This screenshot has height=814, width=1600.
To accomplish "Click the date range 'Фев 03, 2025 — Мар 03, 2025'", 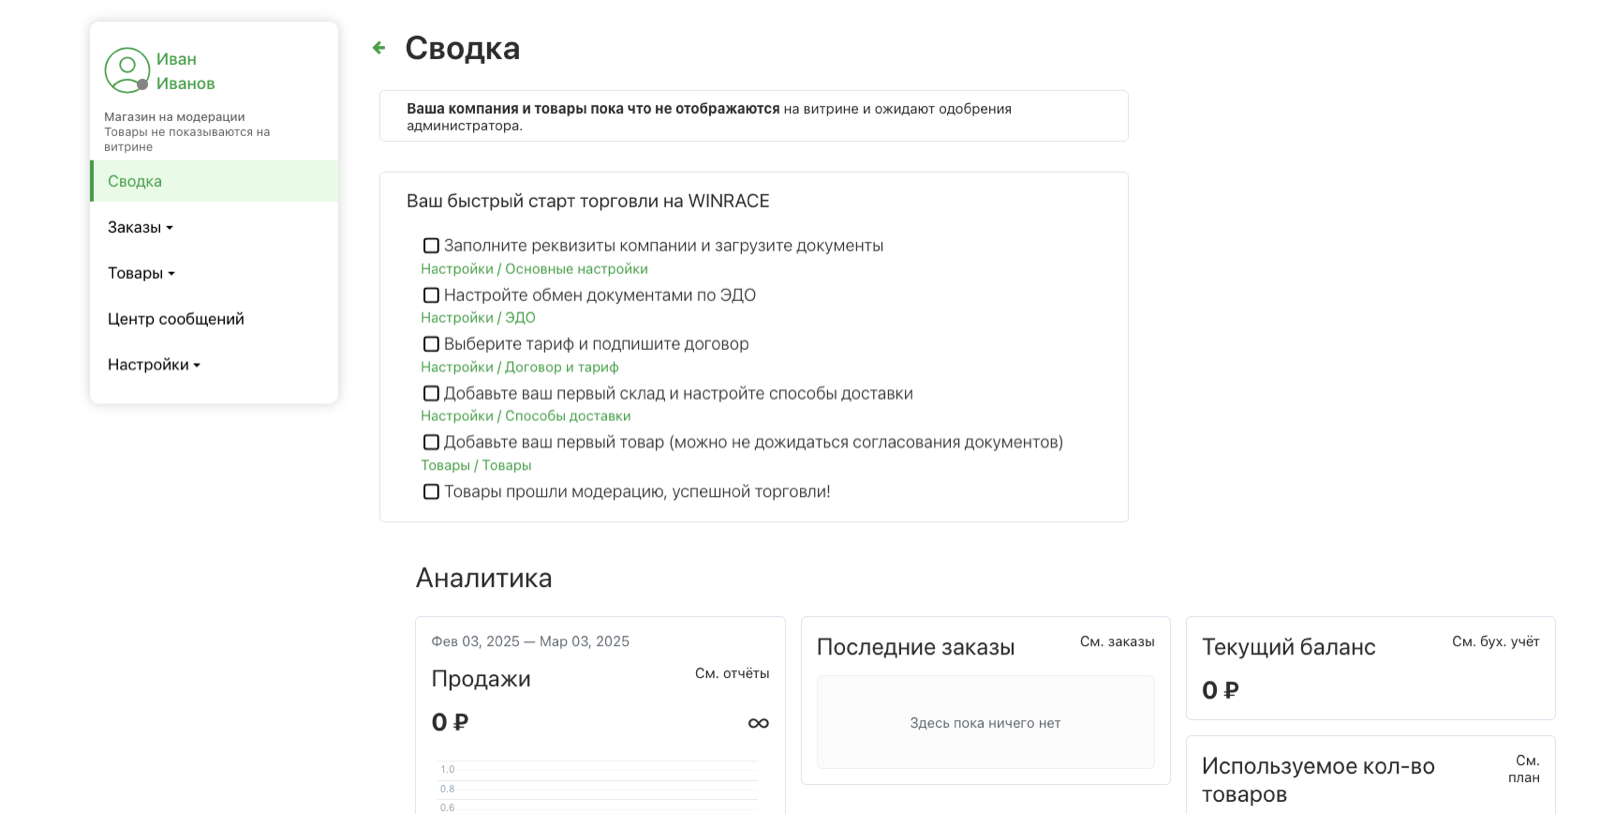I will (531, 641).
